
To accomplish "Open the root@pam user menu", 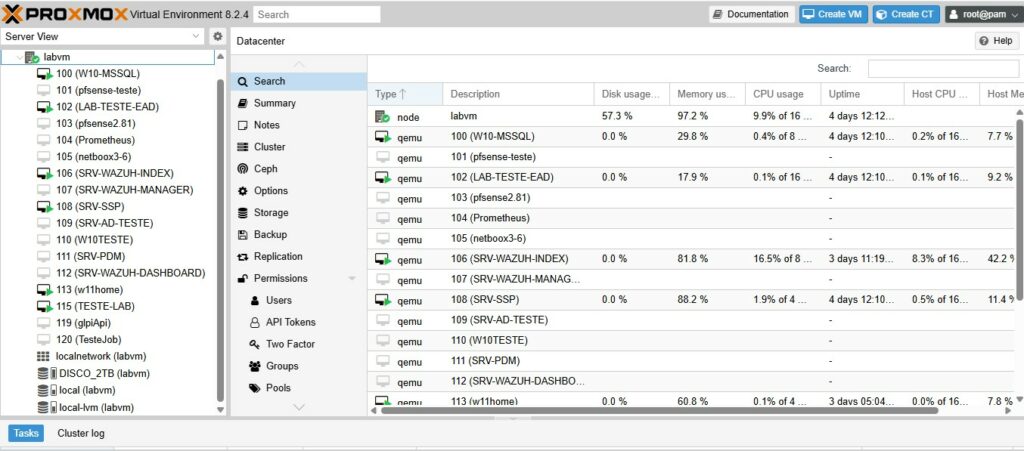I will (984, 14).
